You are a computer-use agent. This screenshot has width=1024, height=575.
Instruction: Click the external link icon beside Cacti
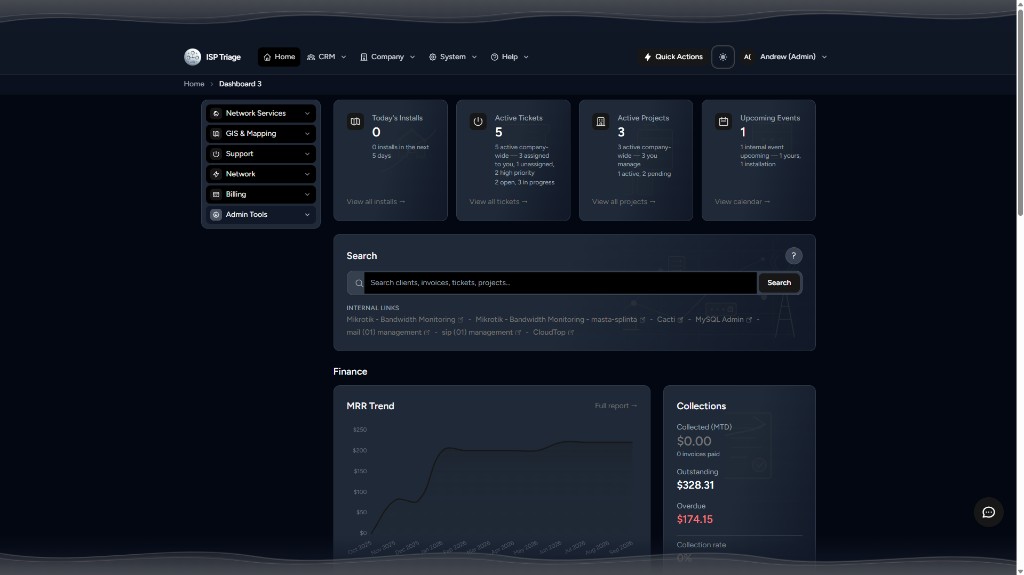(680, 320)
